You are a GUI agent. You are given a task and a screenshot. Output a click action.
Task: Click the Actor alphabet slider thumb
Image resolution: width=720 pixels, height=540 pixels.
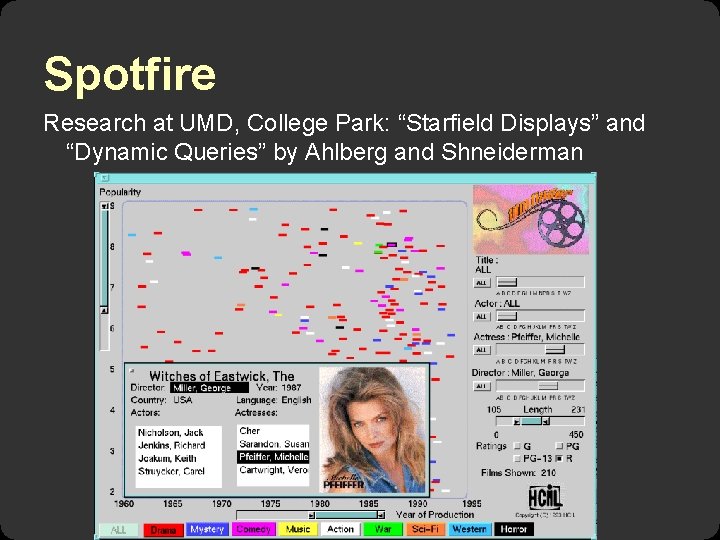click(x=507, y=316)
